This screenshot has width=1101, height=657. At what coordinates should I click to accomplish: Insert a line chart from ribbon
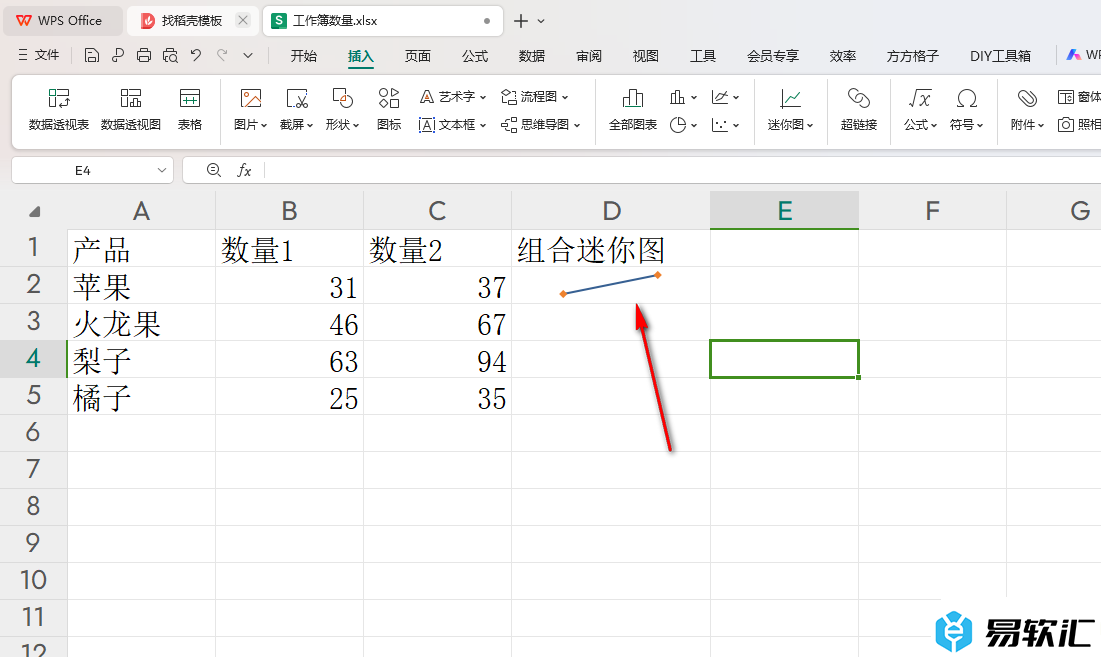(x=720, y=97)
